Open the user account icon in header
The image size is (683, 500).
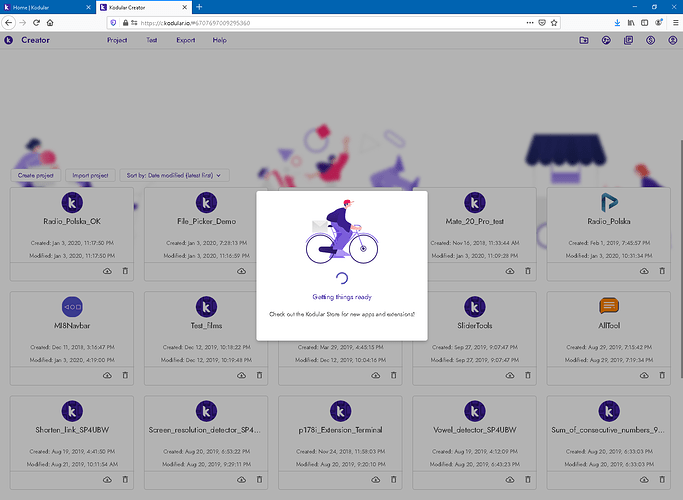click(673, 40)
